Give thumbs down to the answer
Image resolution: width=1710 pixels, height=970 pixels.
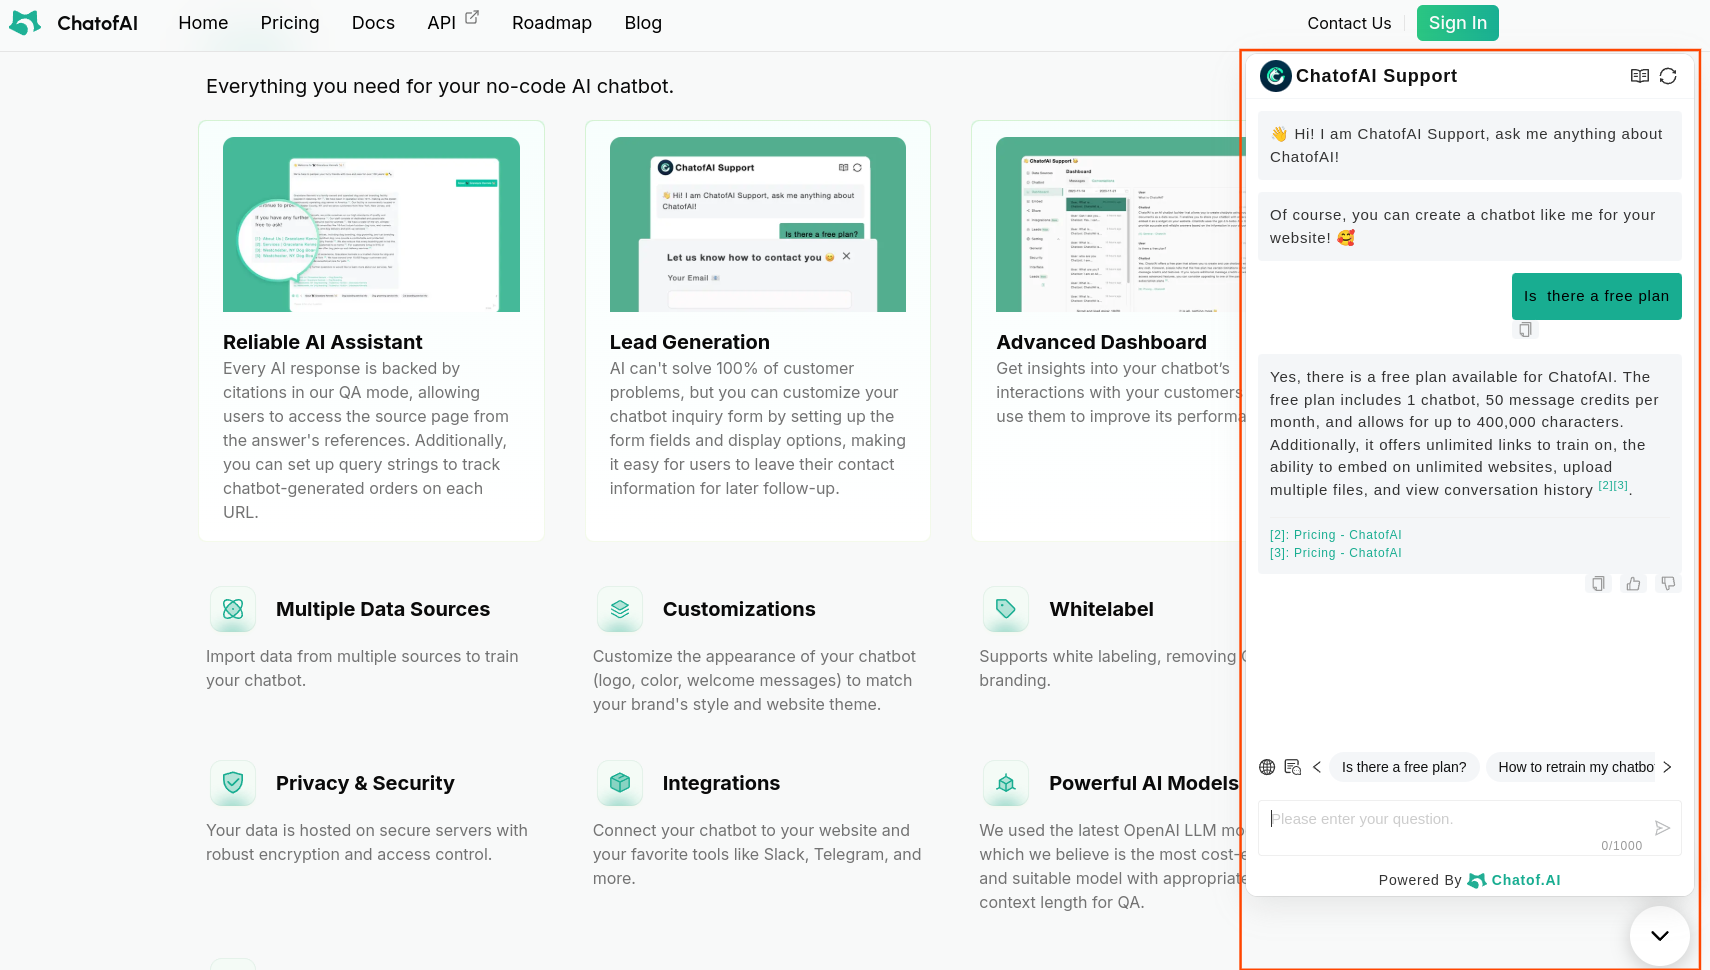(x=1668, y=584)
